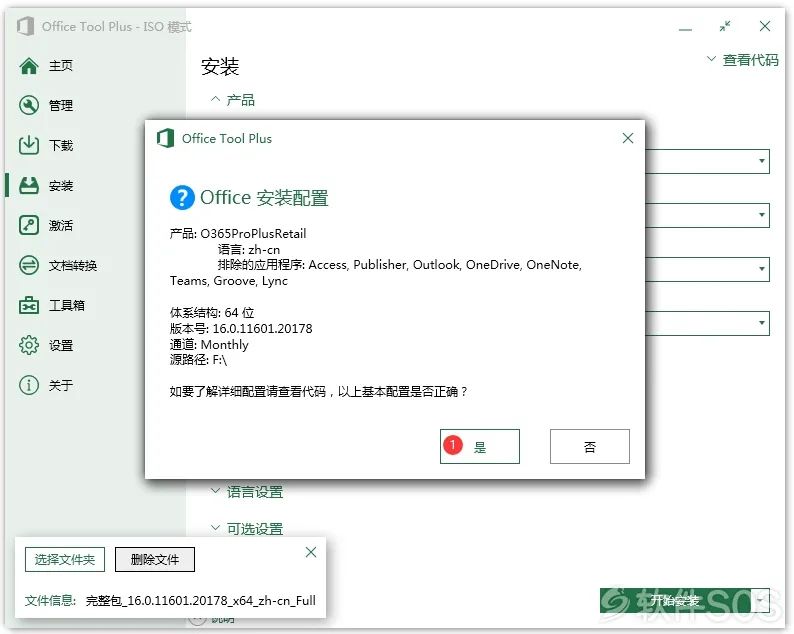
Task: Confirm configuration with 是 (Yes) button
Action: point(480,446)
